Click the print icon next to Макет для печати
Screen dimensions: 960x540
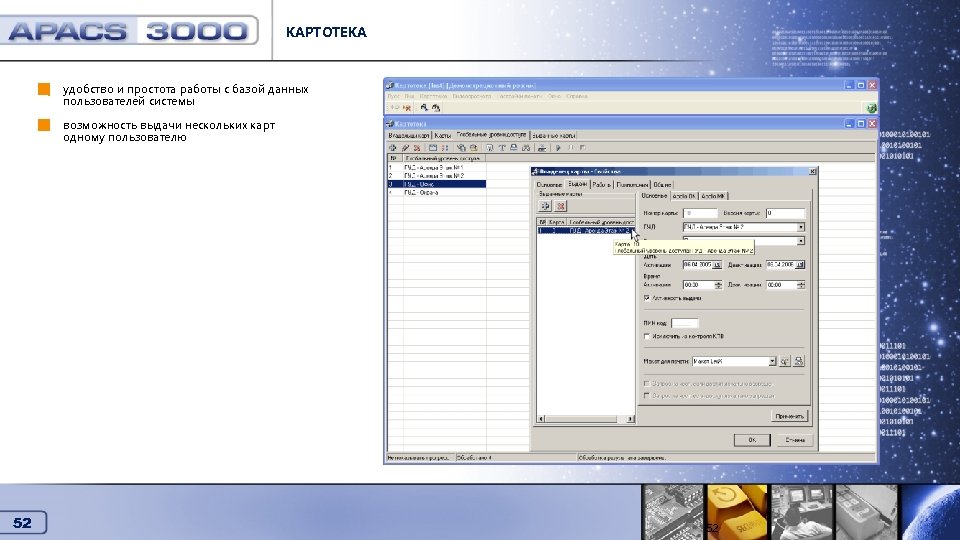coord(798,361)
